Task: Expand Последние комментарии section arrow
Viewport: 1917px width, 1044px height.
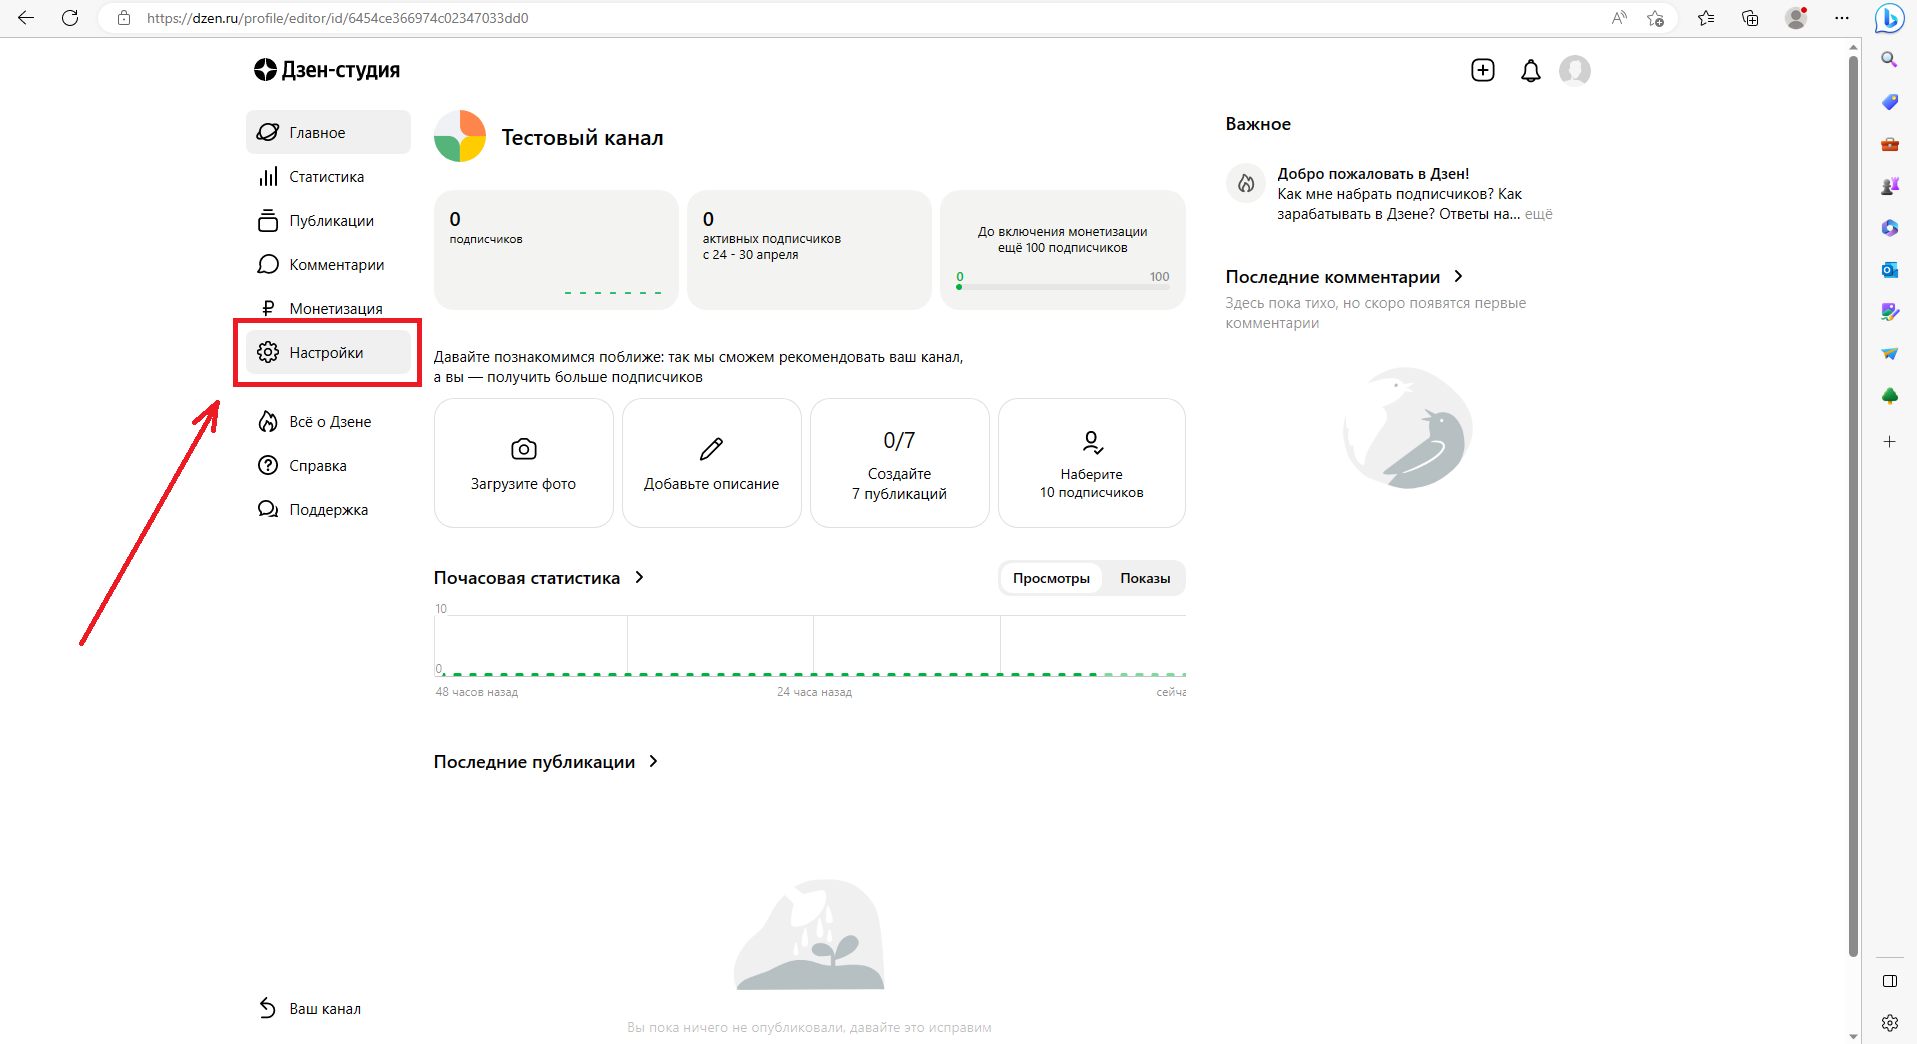Action: click(x=1458, y=276)
